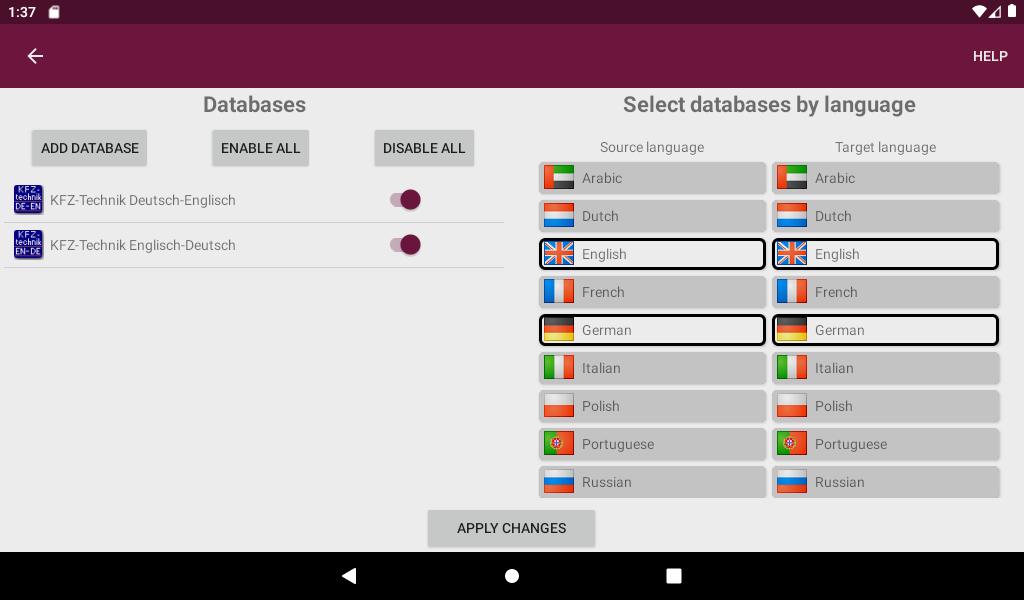Click the DISABLE ALL button

424,148
